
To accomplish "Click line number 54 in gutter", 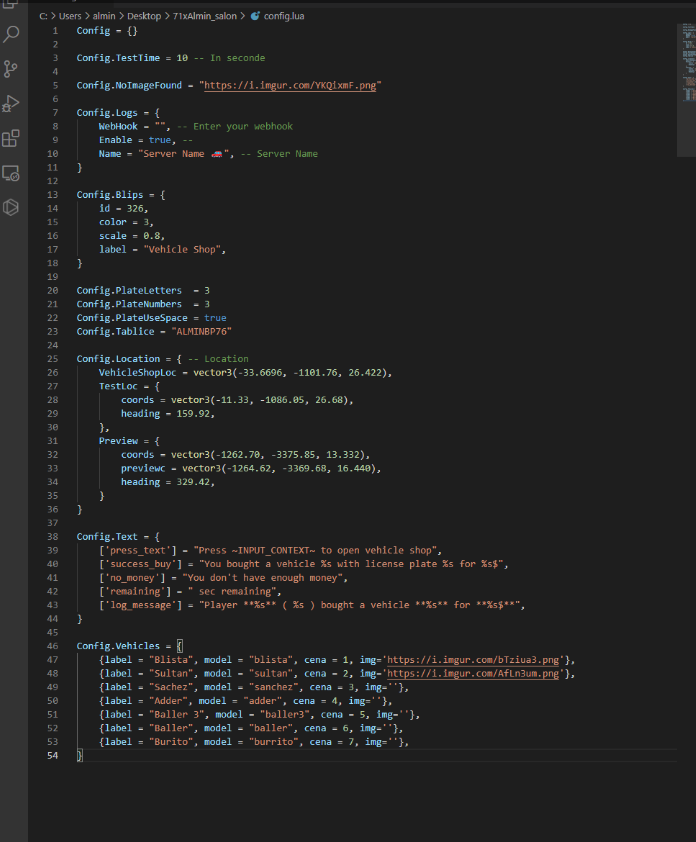I will [x=53, y=756].
